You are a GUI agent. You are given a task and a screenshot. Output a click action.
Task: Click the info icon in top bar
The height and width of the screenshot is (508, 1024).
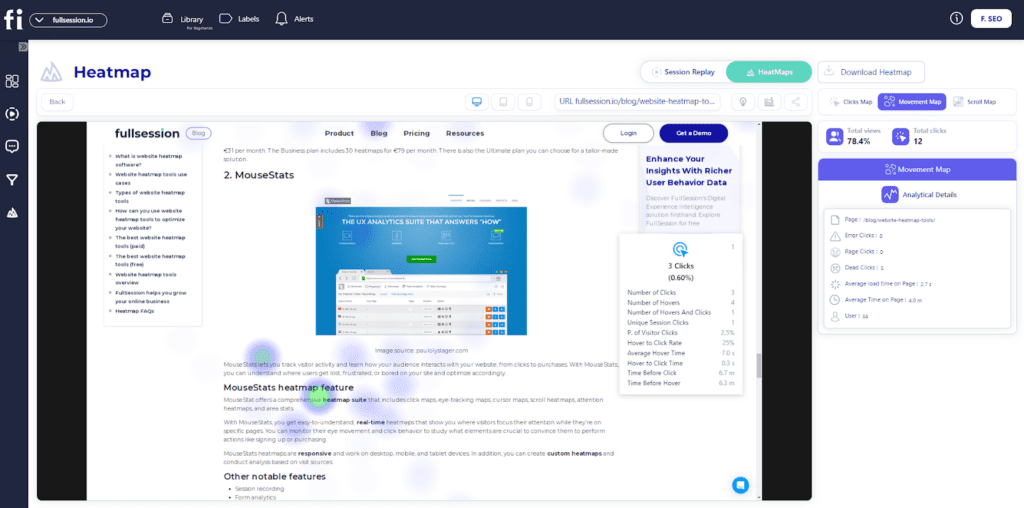pyautogui.click(x=955, y=19)
